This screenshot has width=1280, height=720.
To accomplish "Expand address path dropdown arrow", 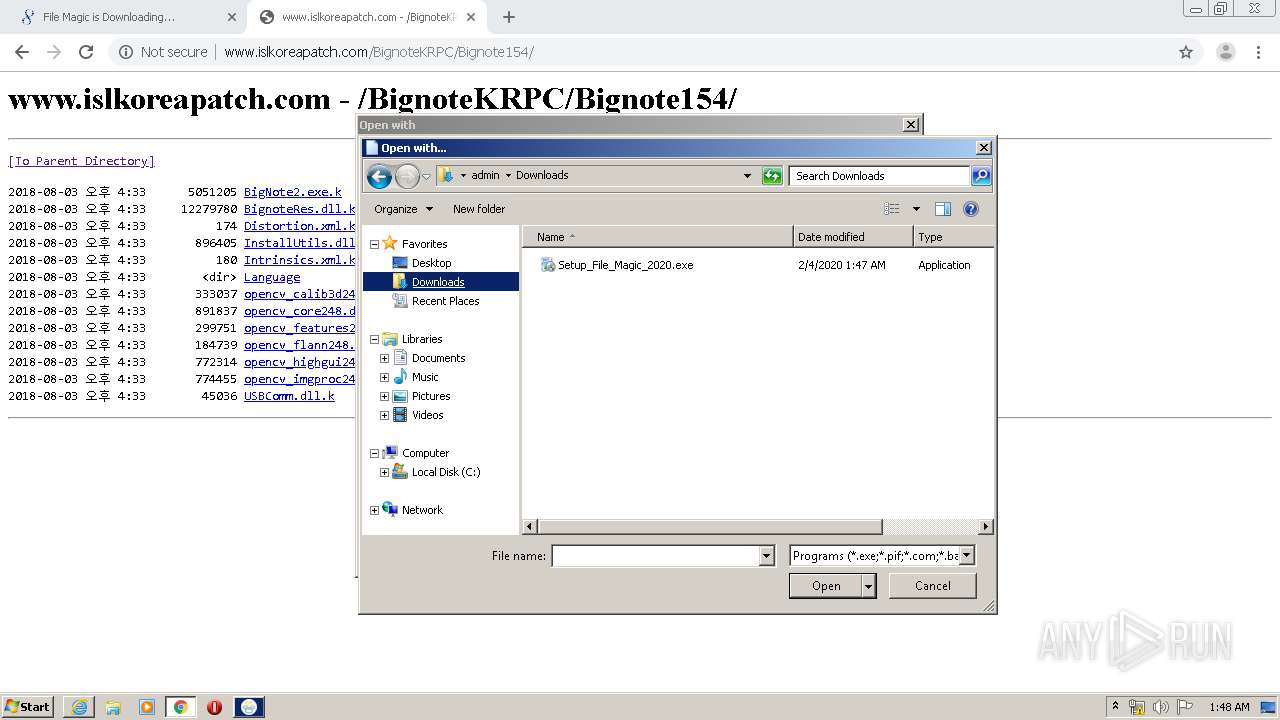I will click(x=747, y=176).
